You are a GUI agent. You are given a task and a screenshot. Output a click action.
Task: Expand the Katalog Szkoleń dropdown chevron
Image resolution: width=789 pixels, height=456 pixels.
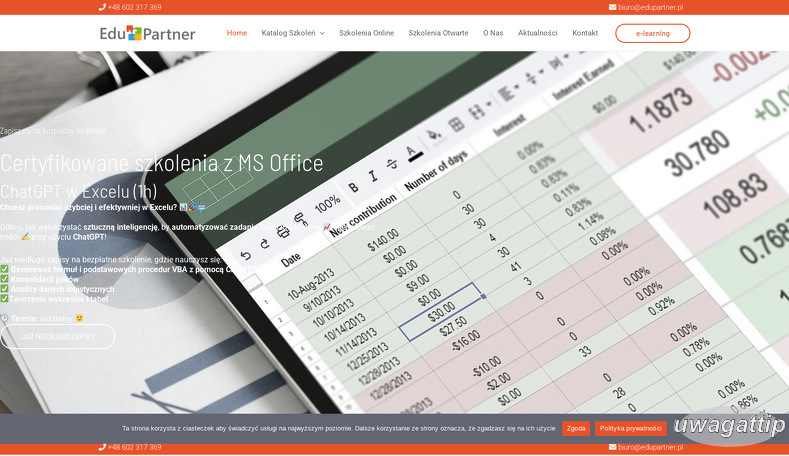click(x=322, y=33)
